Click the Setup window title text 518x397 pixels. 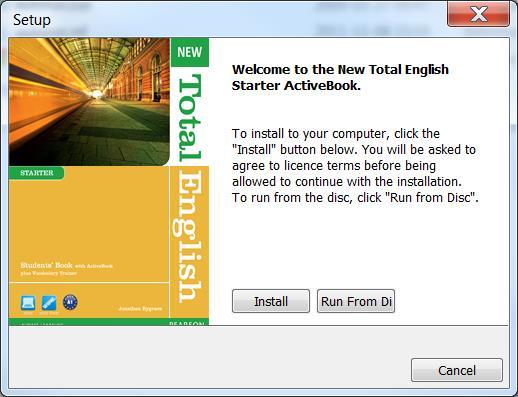coord(32,20)
